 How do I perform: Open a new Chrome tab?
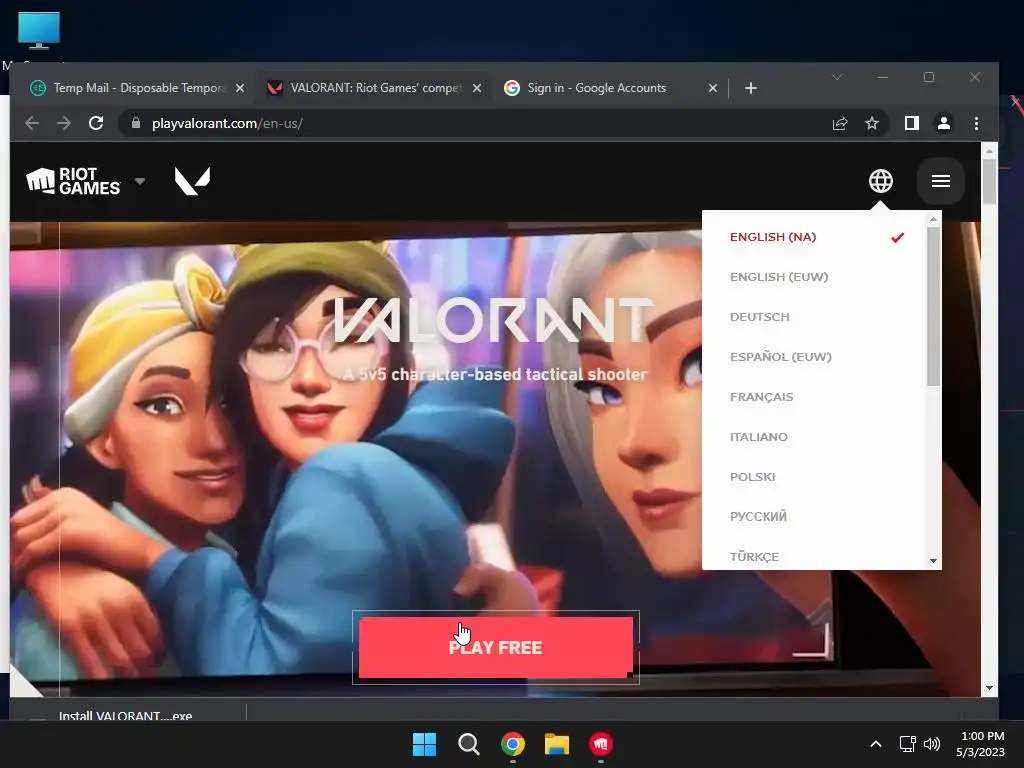click(x=751, y=88)
